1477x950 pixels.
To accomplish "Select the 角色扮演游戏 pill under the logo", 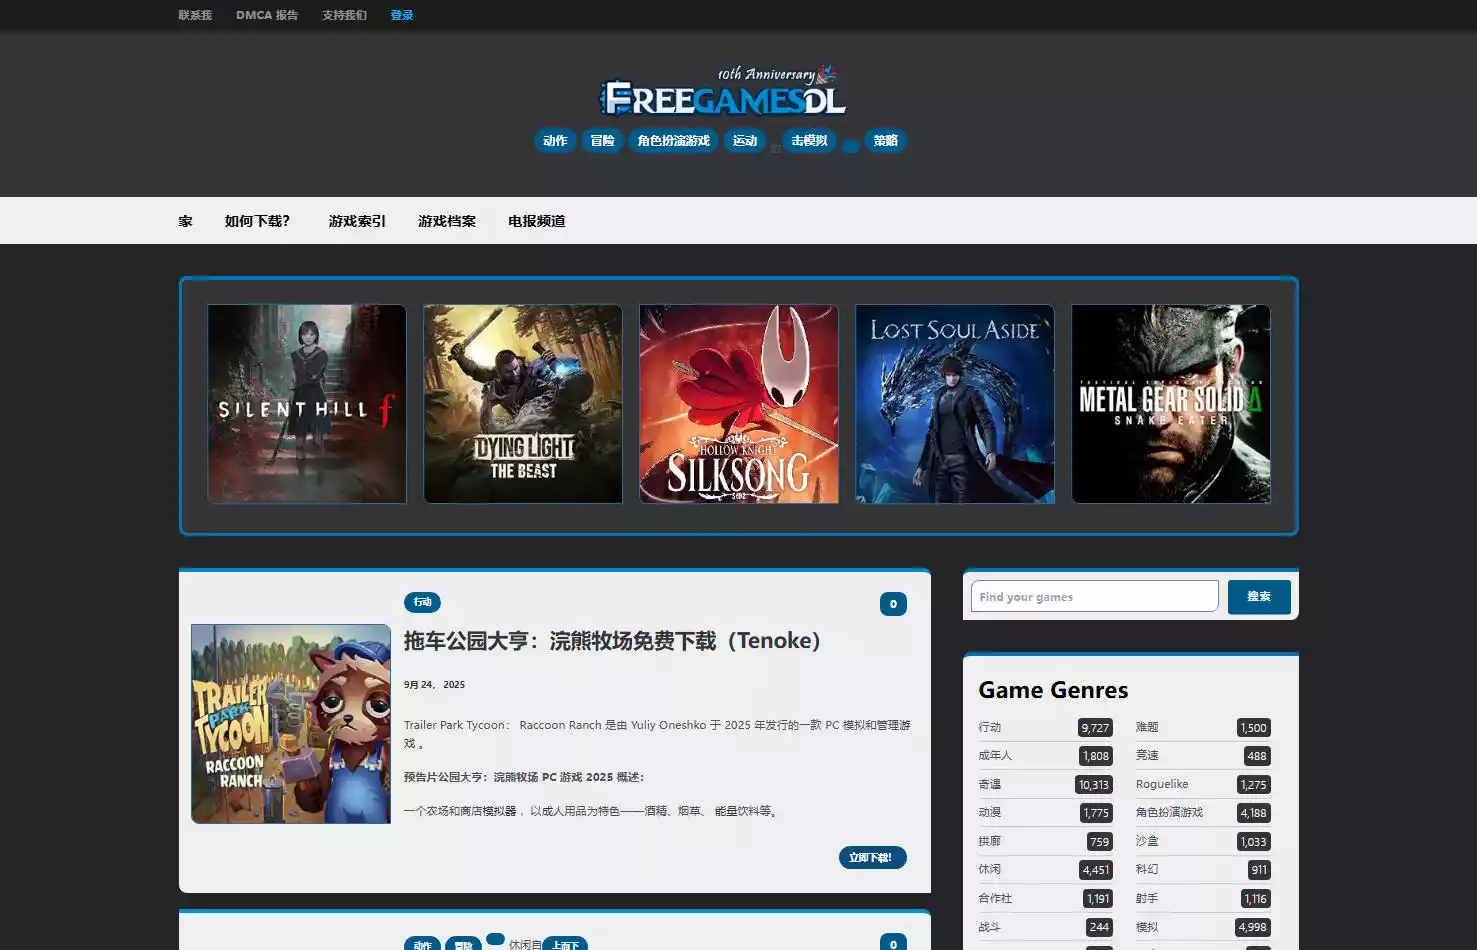I will point(674,141).
